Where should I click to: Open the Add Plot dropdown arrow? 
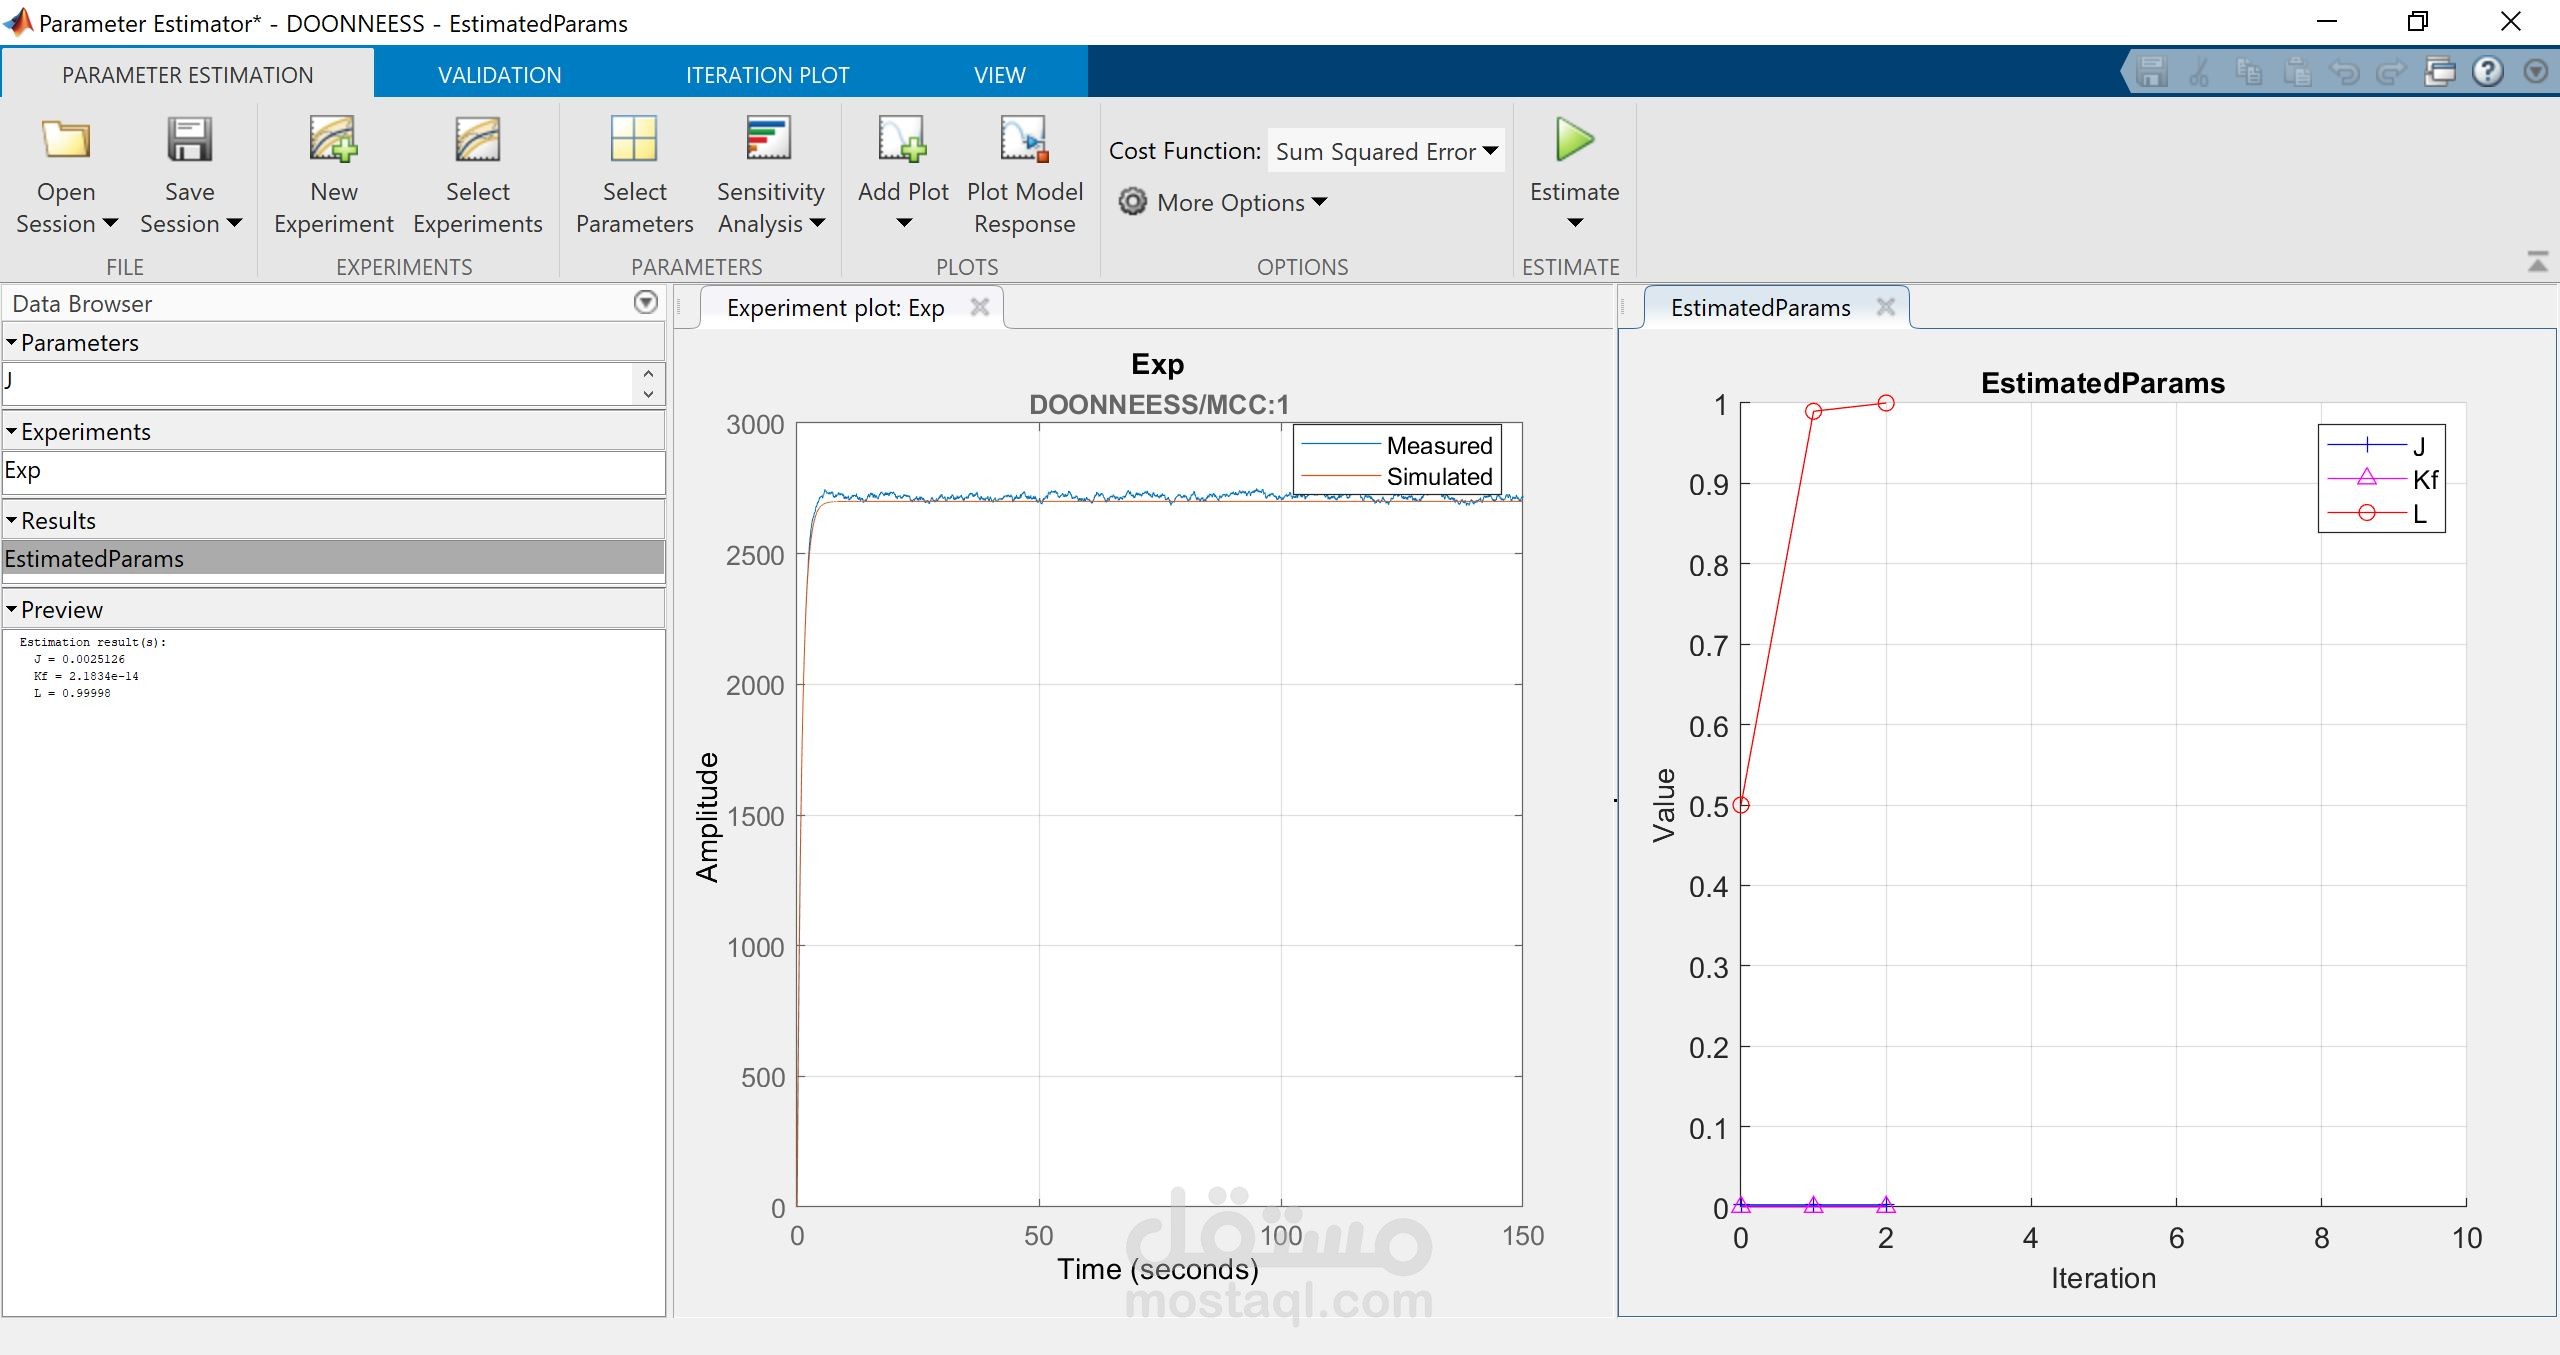tap(903, 223)
